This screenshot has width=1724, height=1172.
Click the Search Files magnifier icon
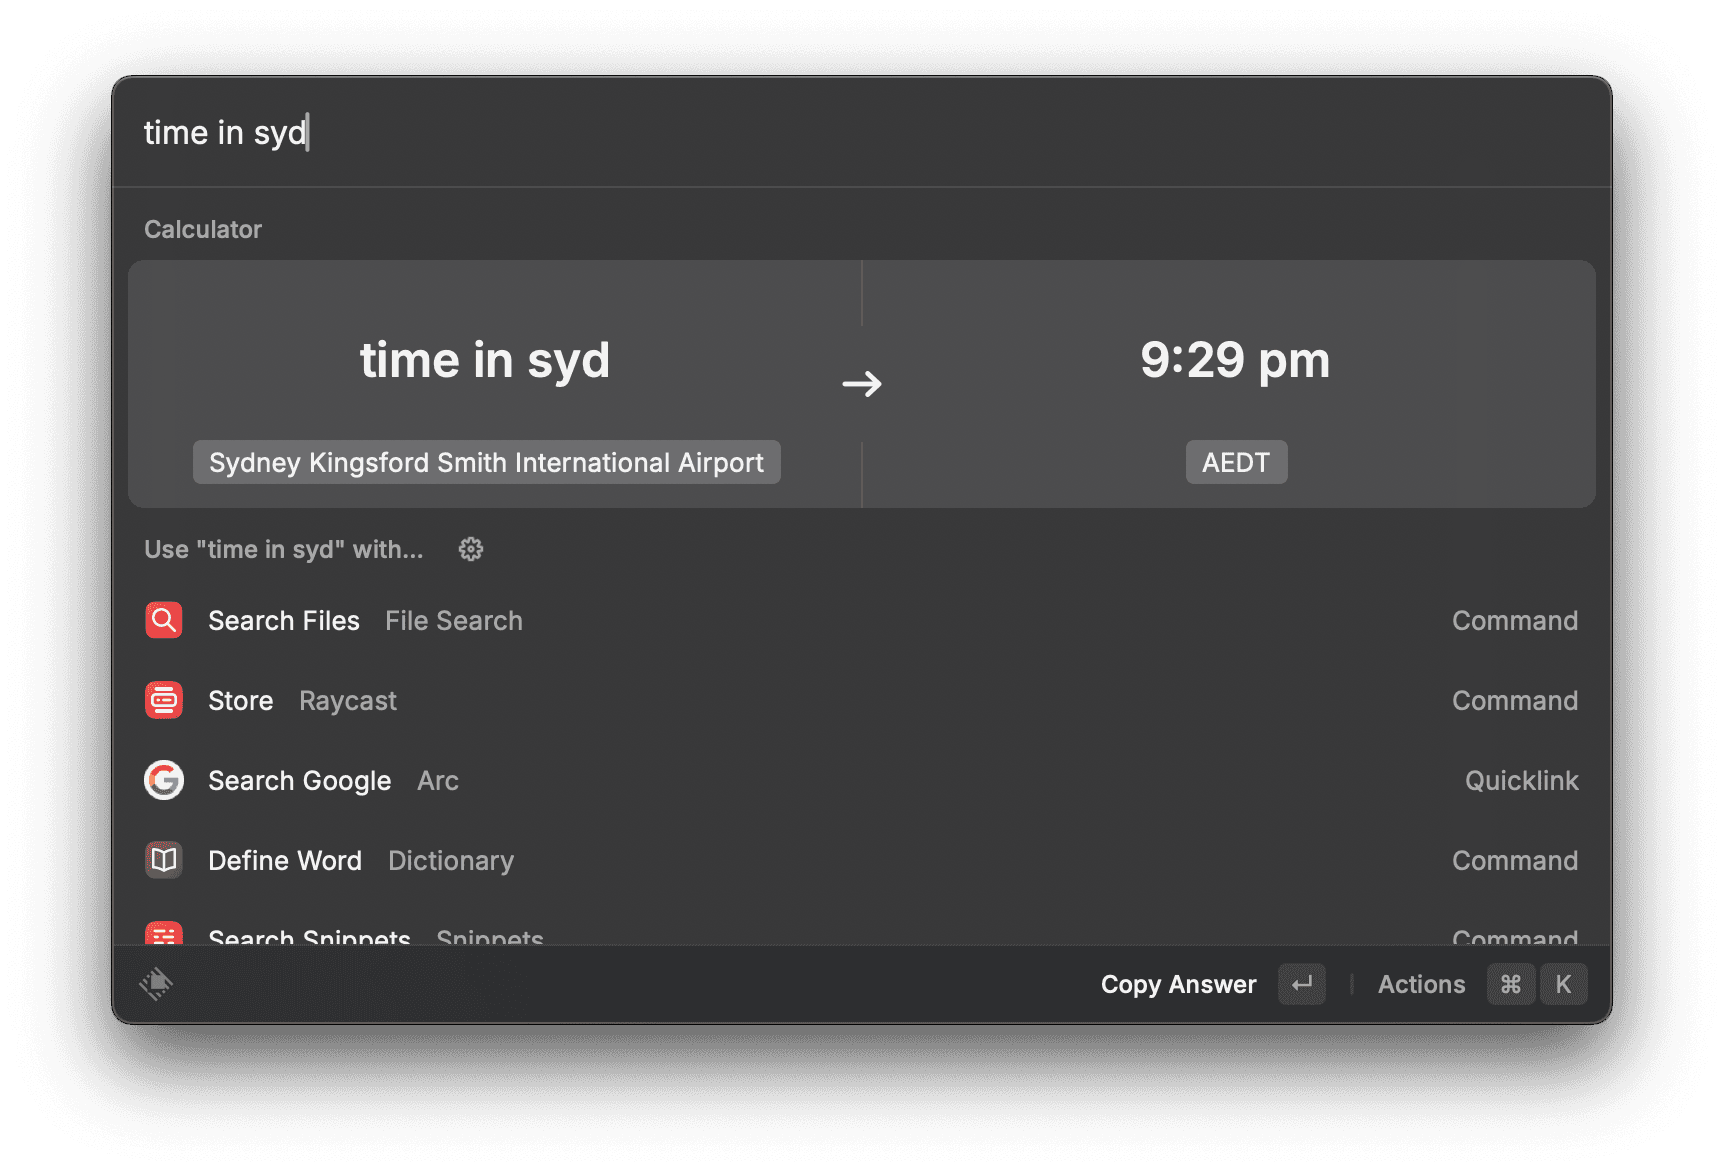tap(163, 620)
